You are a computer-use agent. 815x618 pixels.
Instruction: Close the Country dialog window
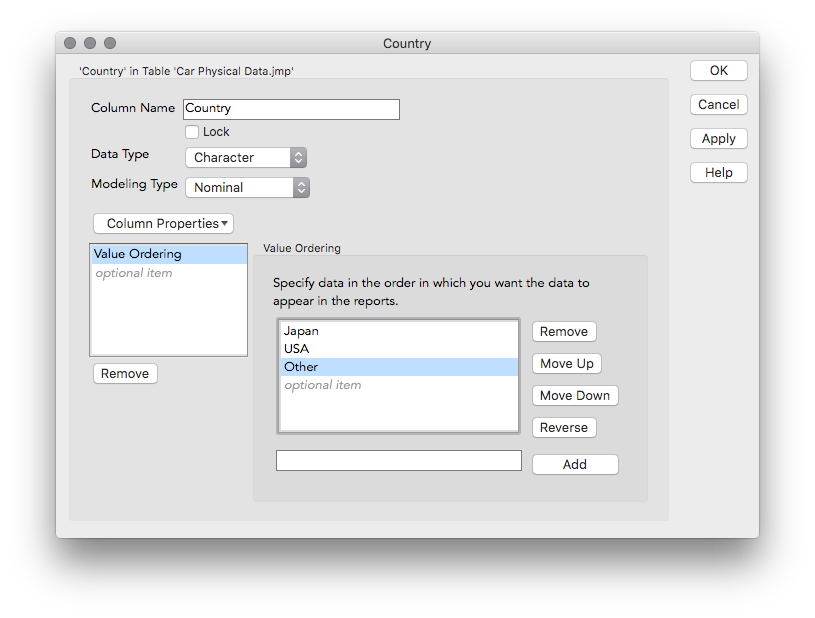coord(70,43)
